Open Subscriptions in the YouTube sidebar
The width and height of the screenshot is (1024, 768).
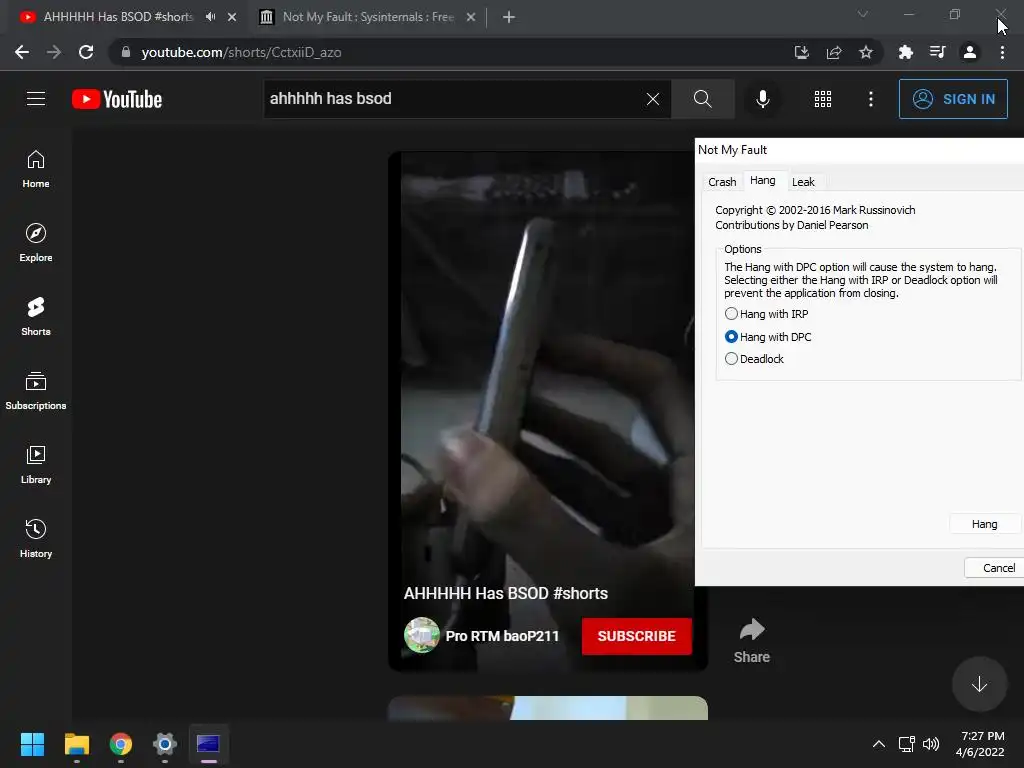click(36, 391)
